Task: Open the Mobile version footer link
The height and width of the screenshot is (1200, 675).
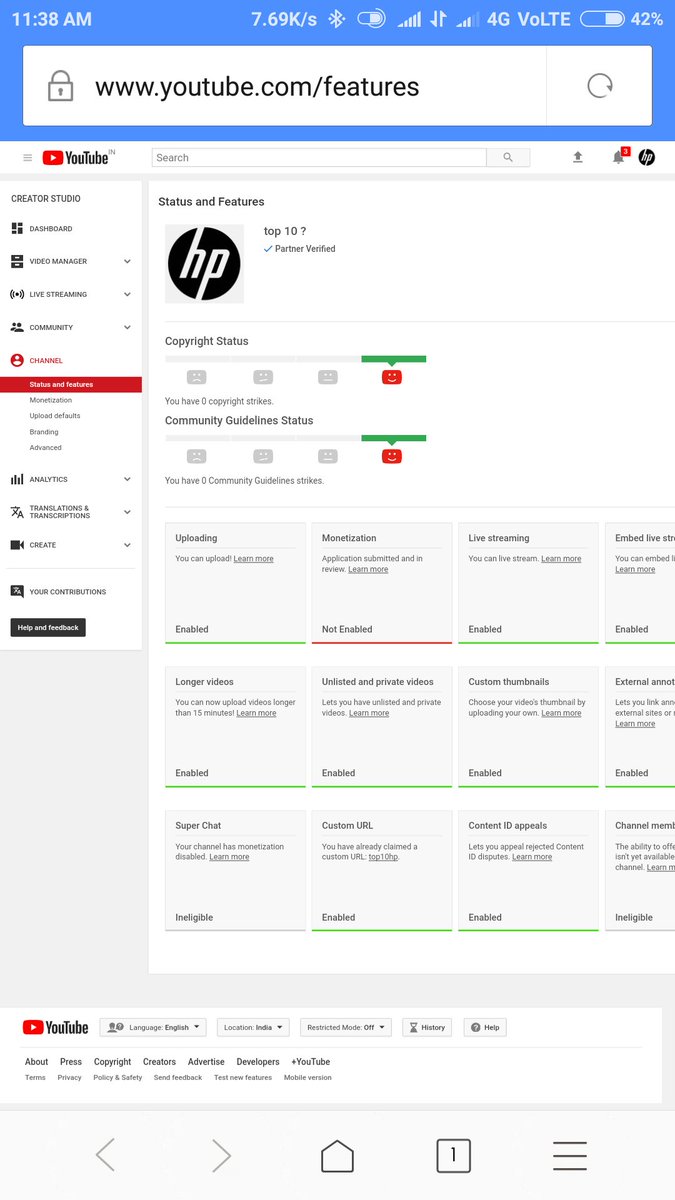Action: [x=307, y=1078]
